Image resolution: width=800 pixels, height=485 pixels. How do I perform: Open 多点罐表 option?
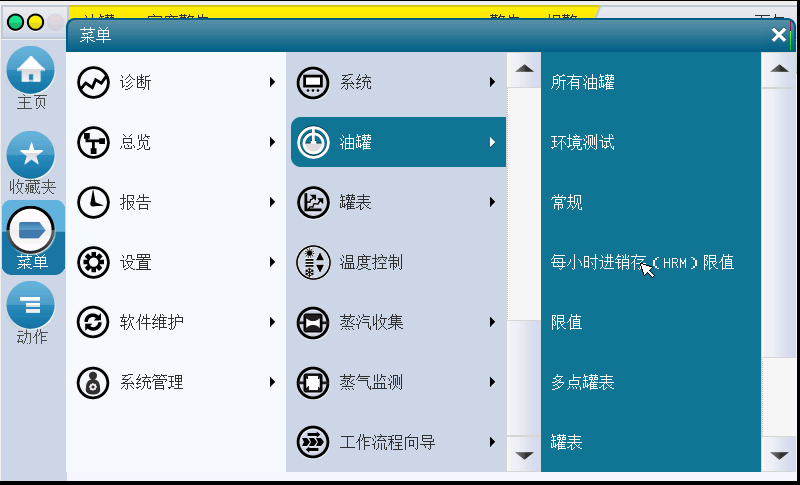coord(583,383)
